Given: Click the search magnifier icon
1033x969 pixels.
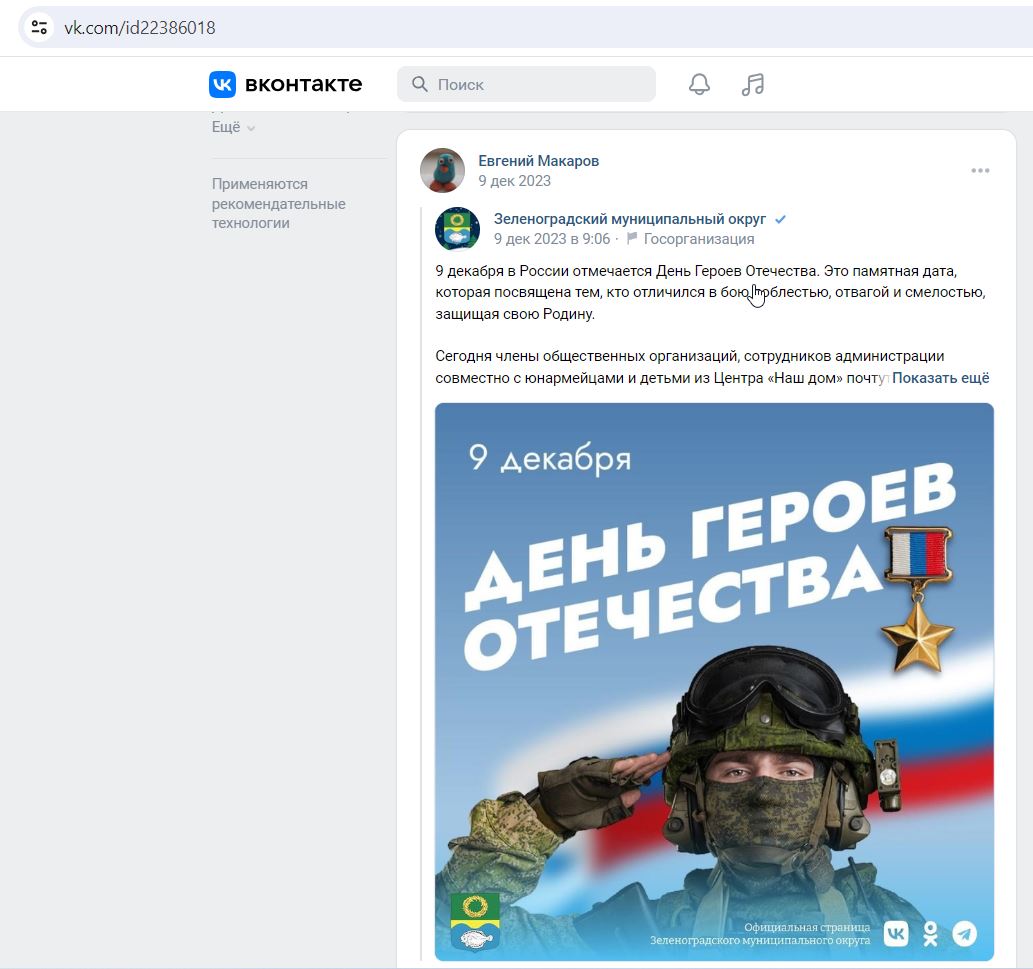Looking at the screenshot, I should 420,84.
